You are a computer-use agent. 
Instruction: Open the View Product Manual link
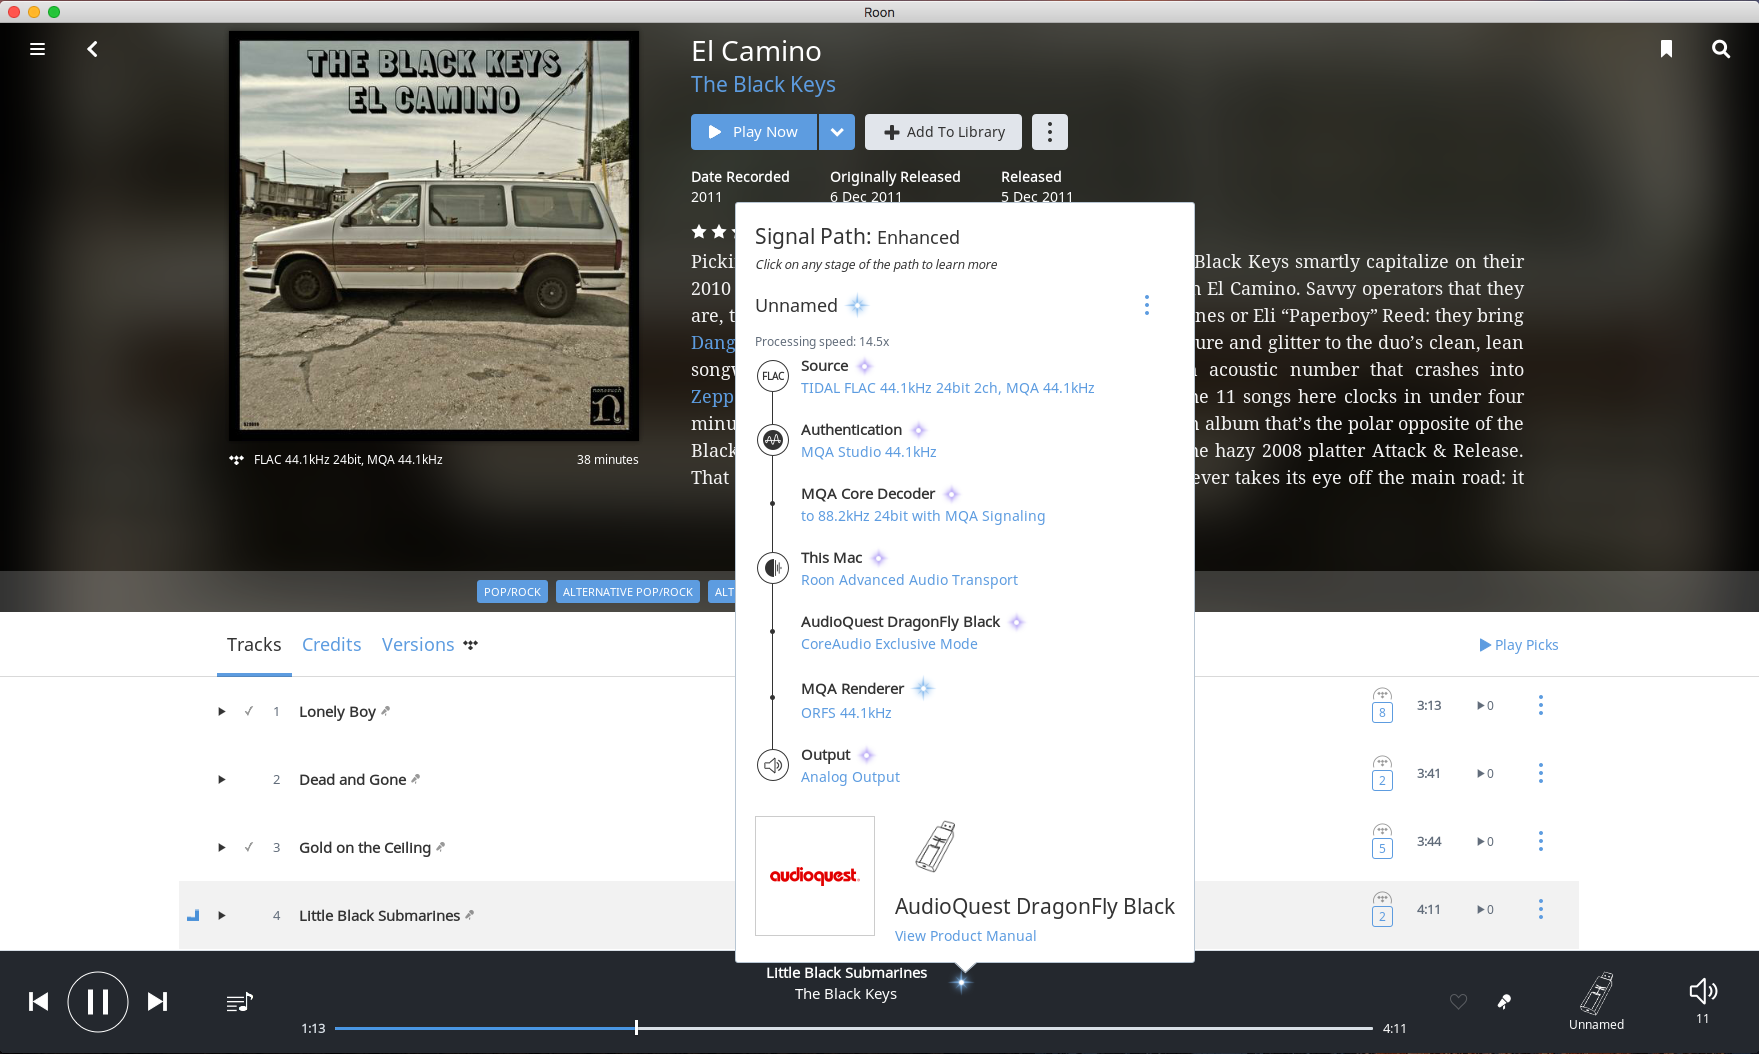965,936
